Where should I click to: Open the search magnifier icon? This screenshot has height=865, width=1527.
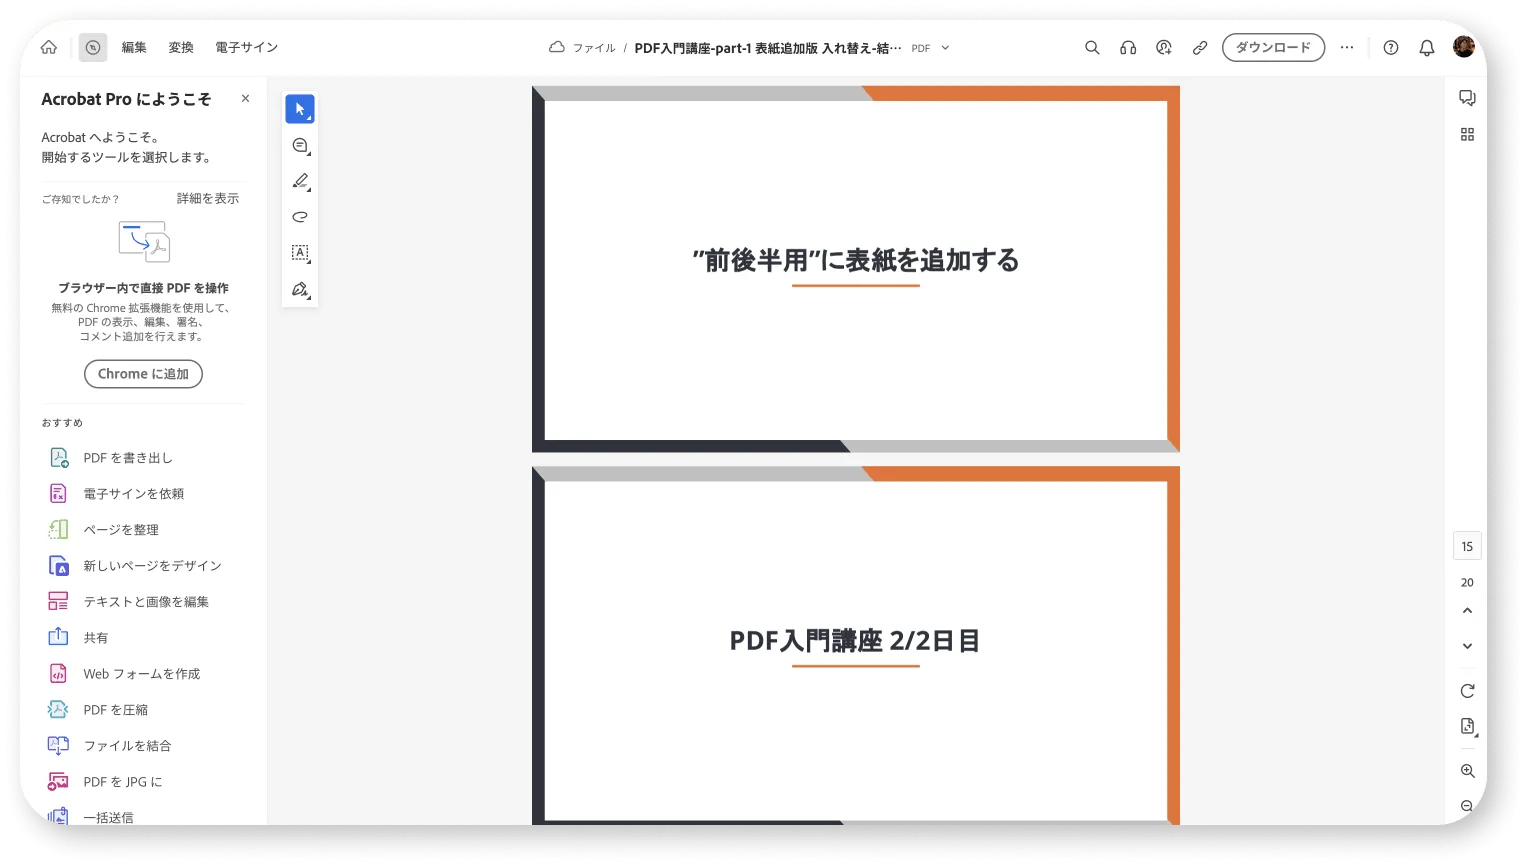pyautogui.click(x=1092, y=47)
